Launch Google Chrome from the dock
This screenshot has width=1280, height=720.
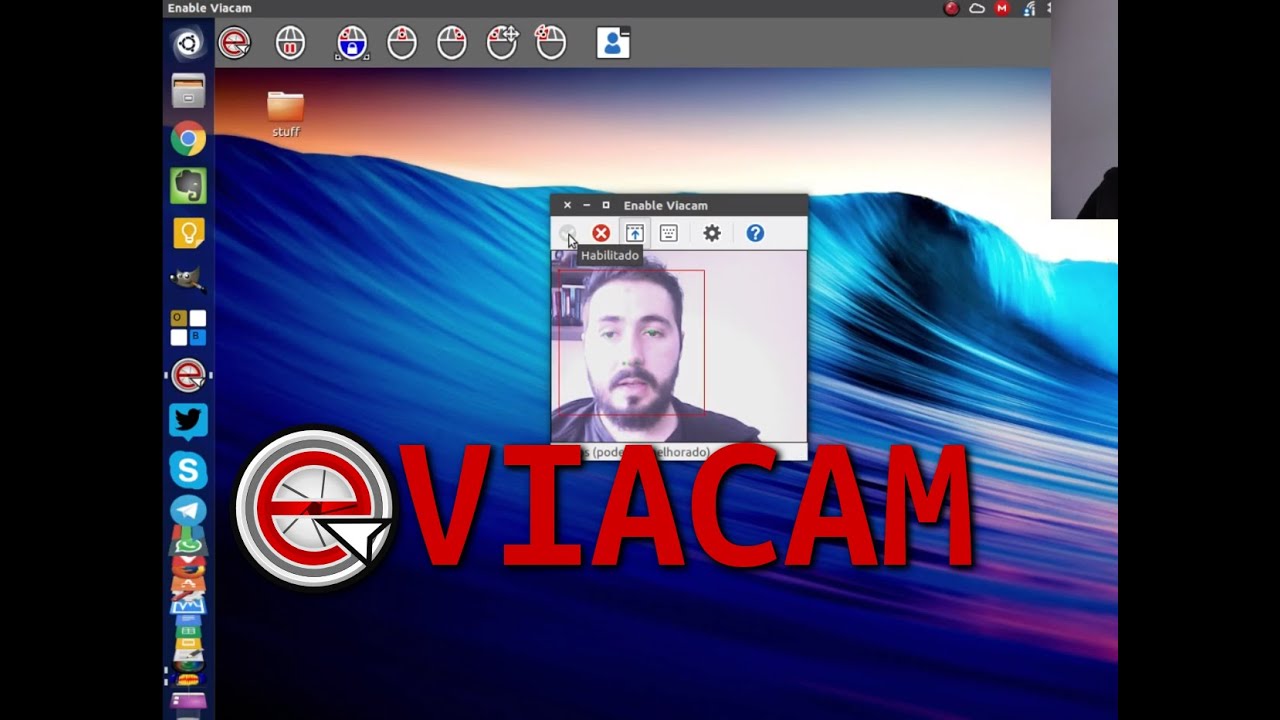pos(188,138)
